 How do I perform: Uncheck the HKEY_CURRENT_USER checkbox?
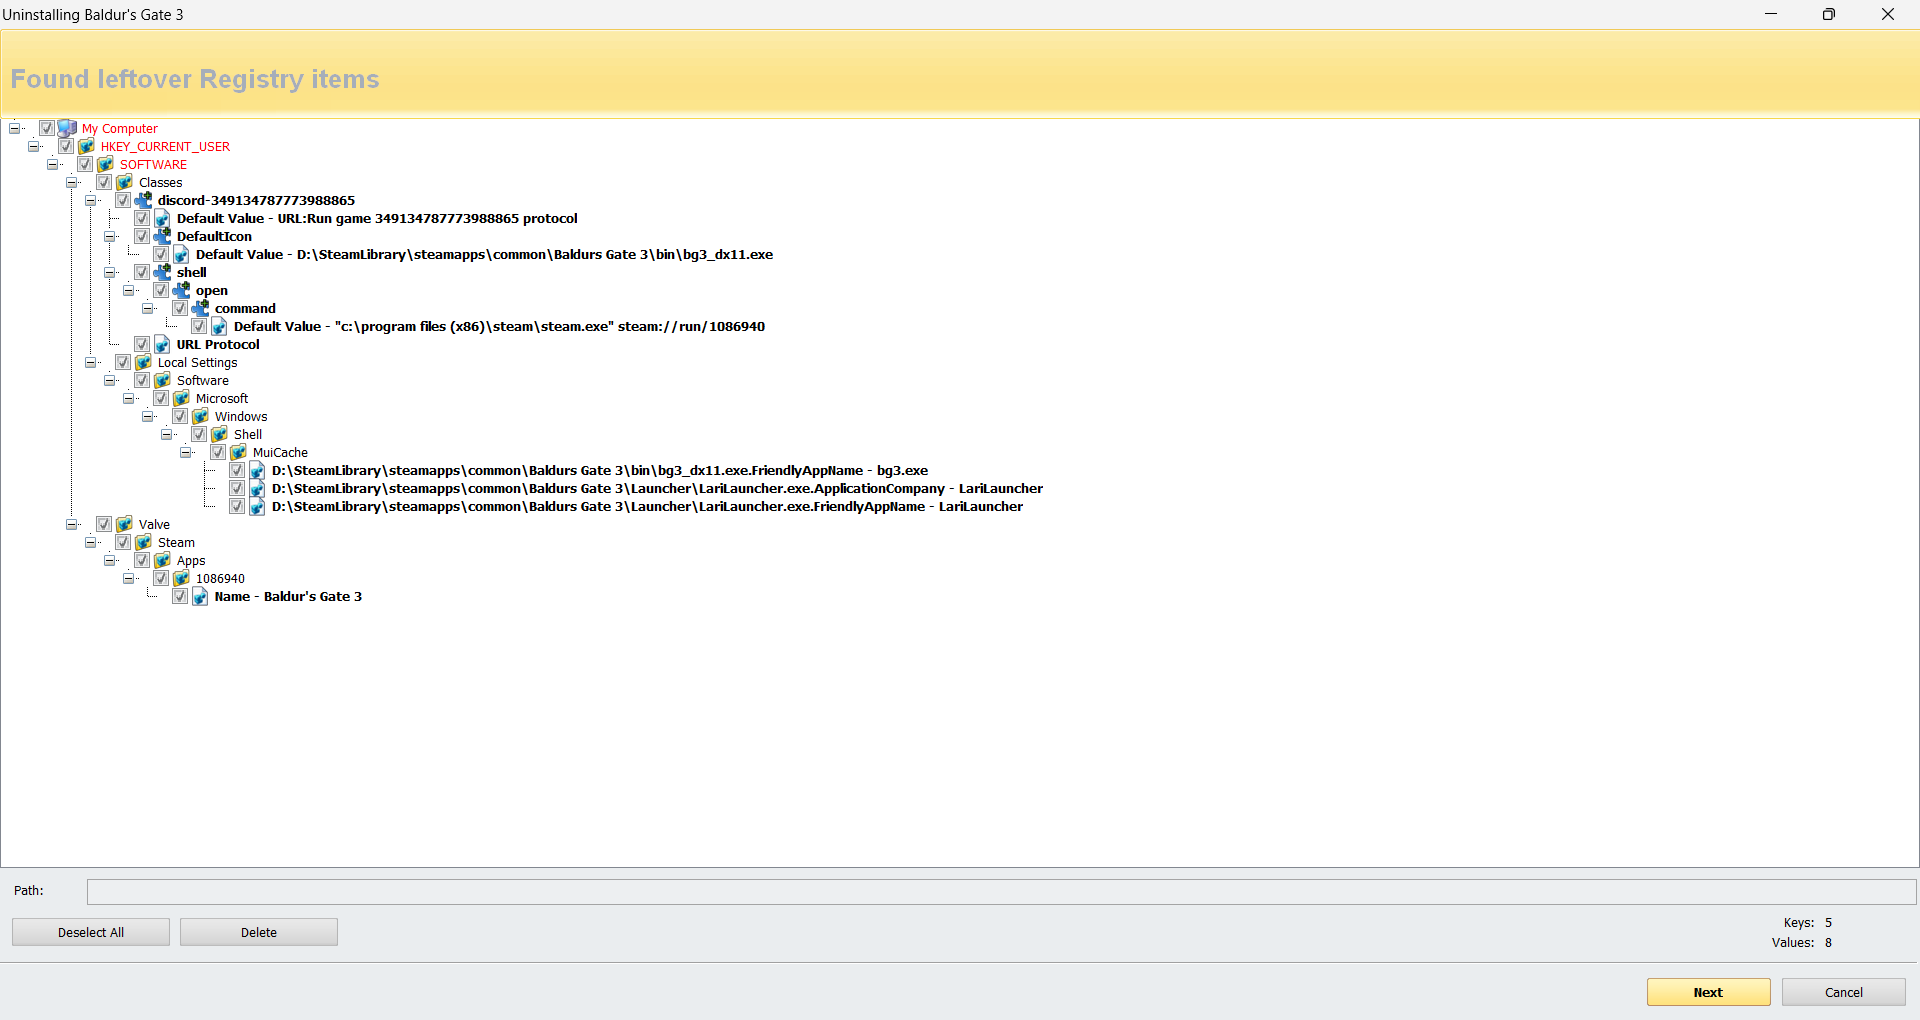[66, 146]
